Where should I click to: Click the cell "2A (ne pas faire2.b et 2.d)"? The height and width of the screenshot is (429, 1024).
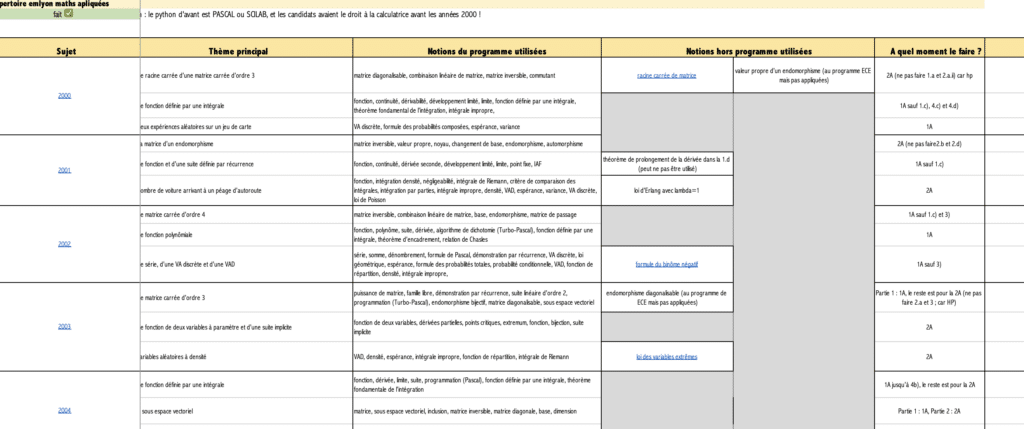coord(929,144)
